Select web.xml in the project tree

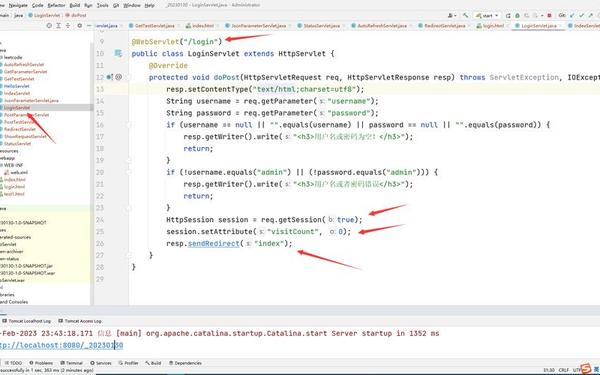(19, 173)
